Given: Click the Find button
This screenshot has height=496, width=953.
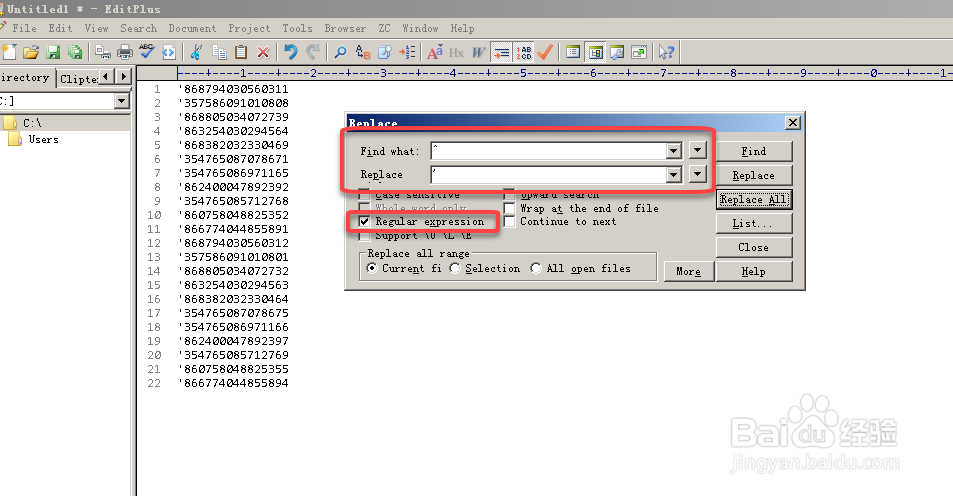Looking at the screenshot, I should click(x=754, y=151).
